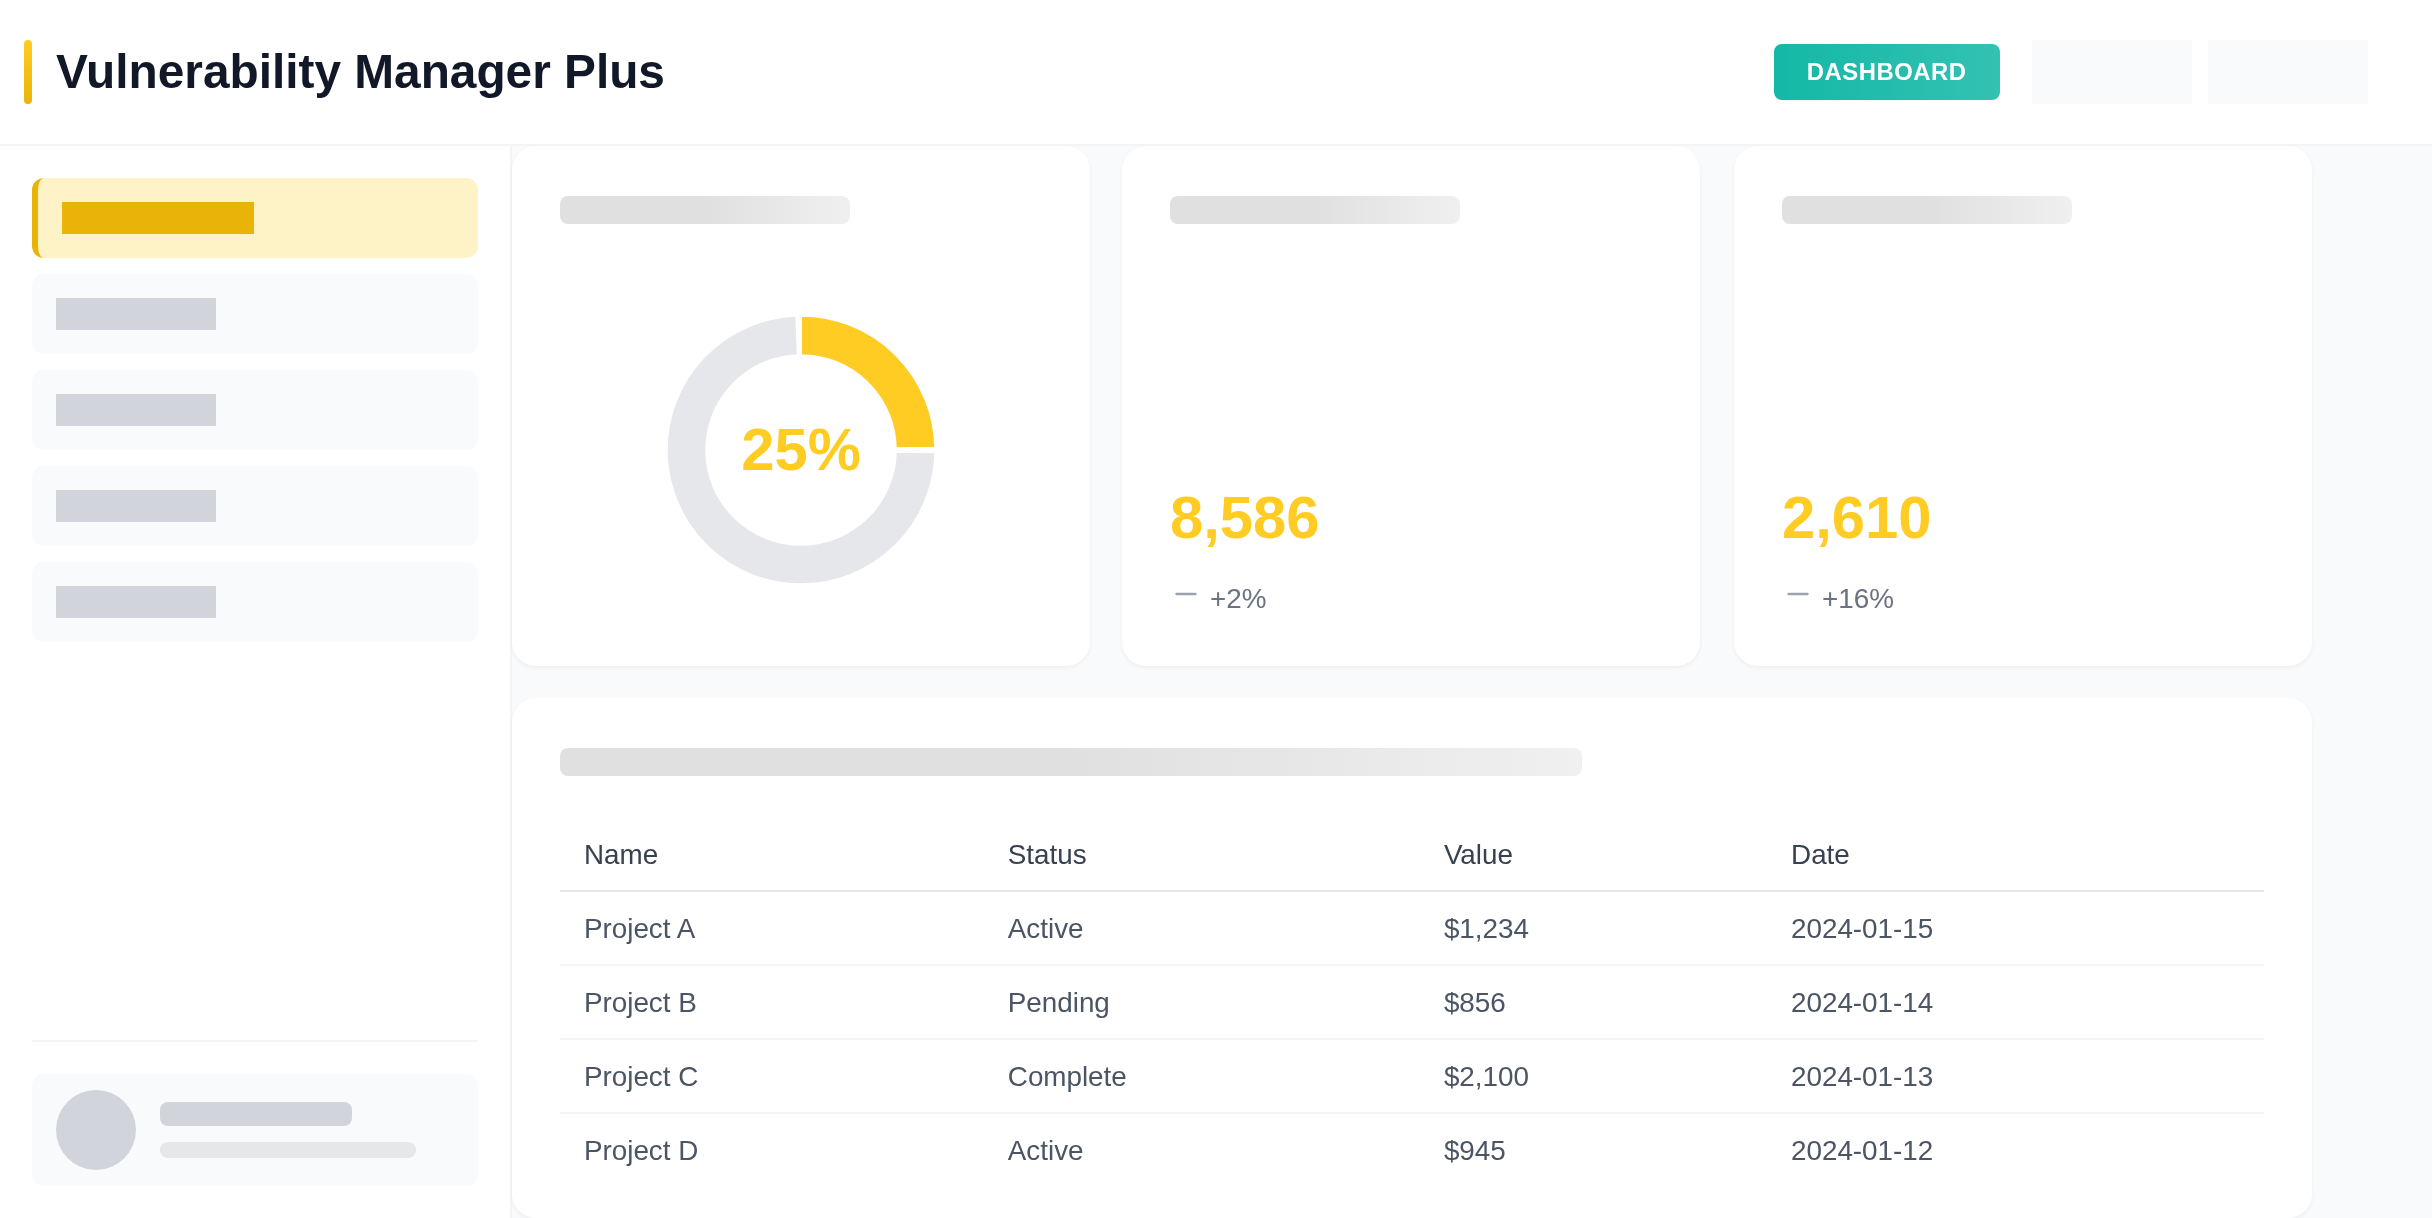The width and height of the screenshot is (2432, 1218).
Task: Click the DASHBOARD button
Action: pos(1886,72)
